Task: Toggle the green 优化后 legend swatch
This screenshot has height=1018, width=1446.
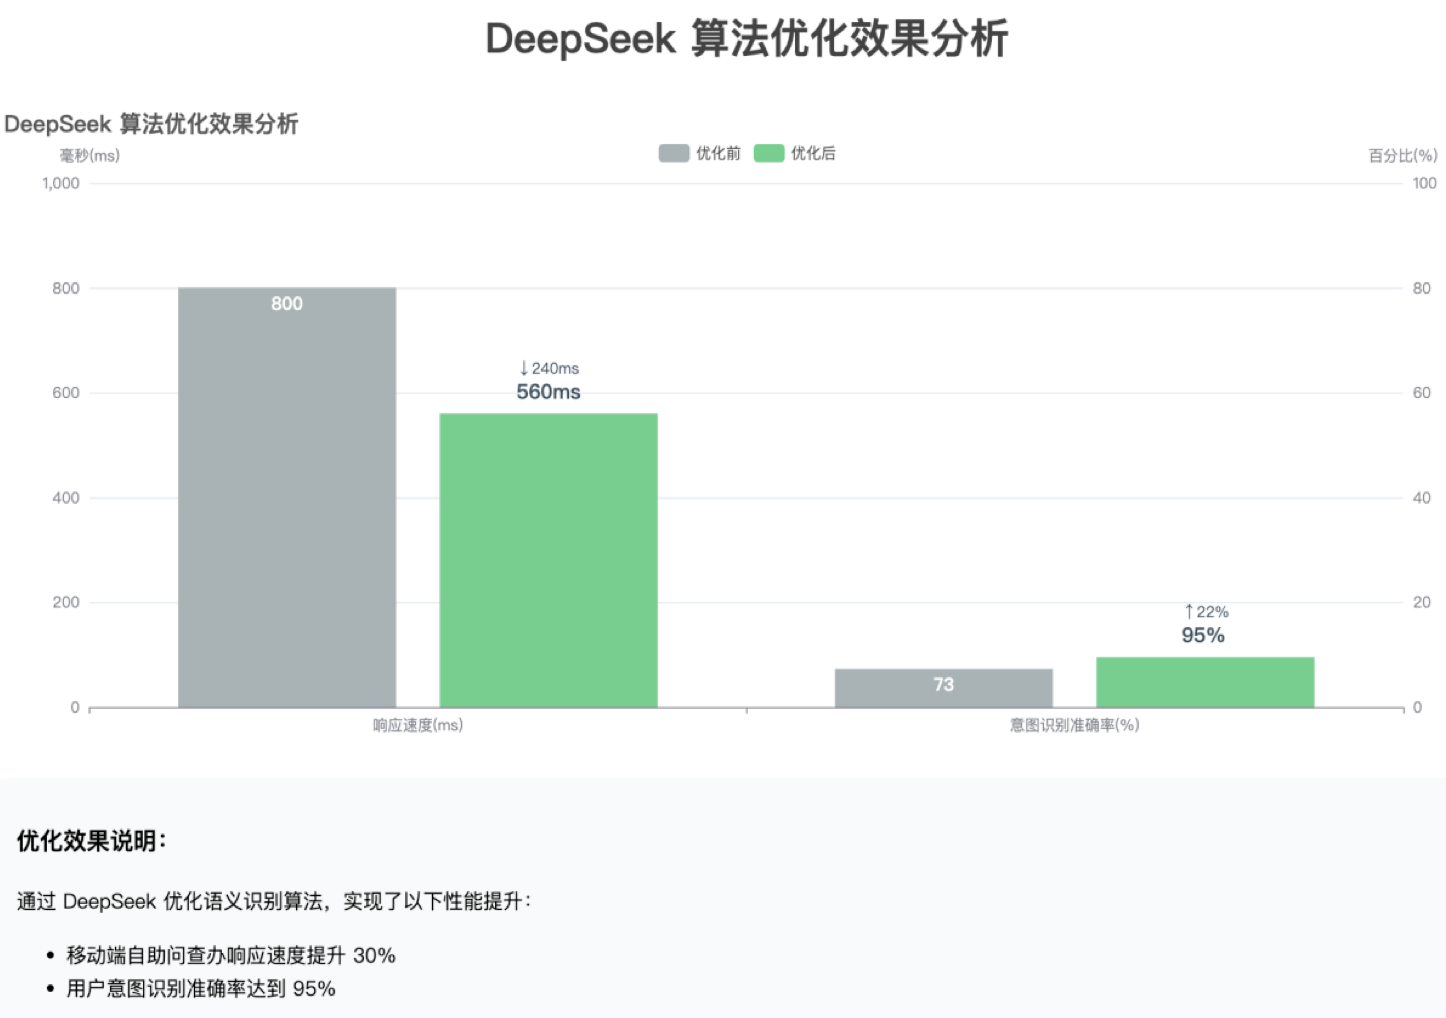Action: (768, 153)
